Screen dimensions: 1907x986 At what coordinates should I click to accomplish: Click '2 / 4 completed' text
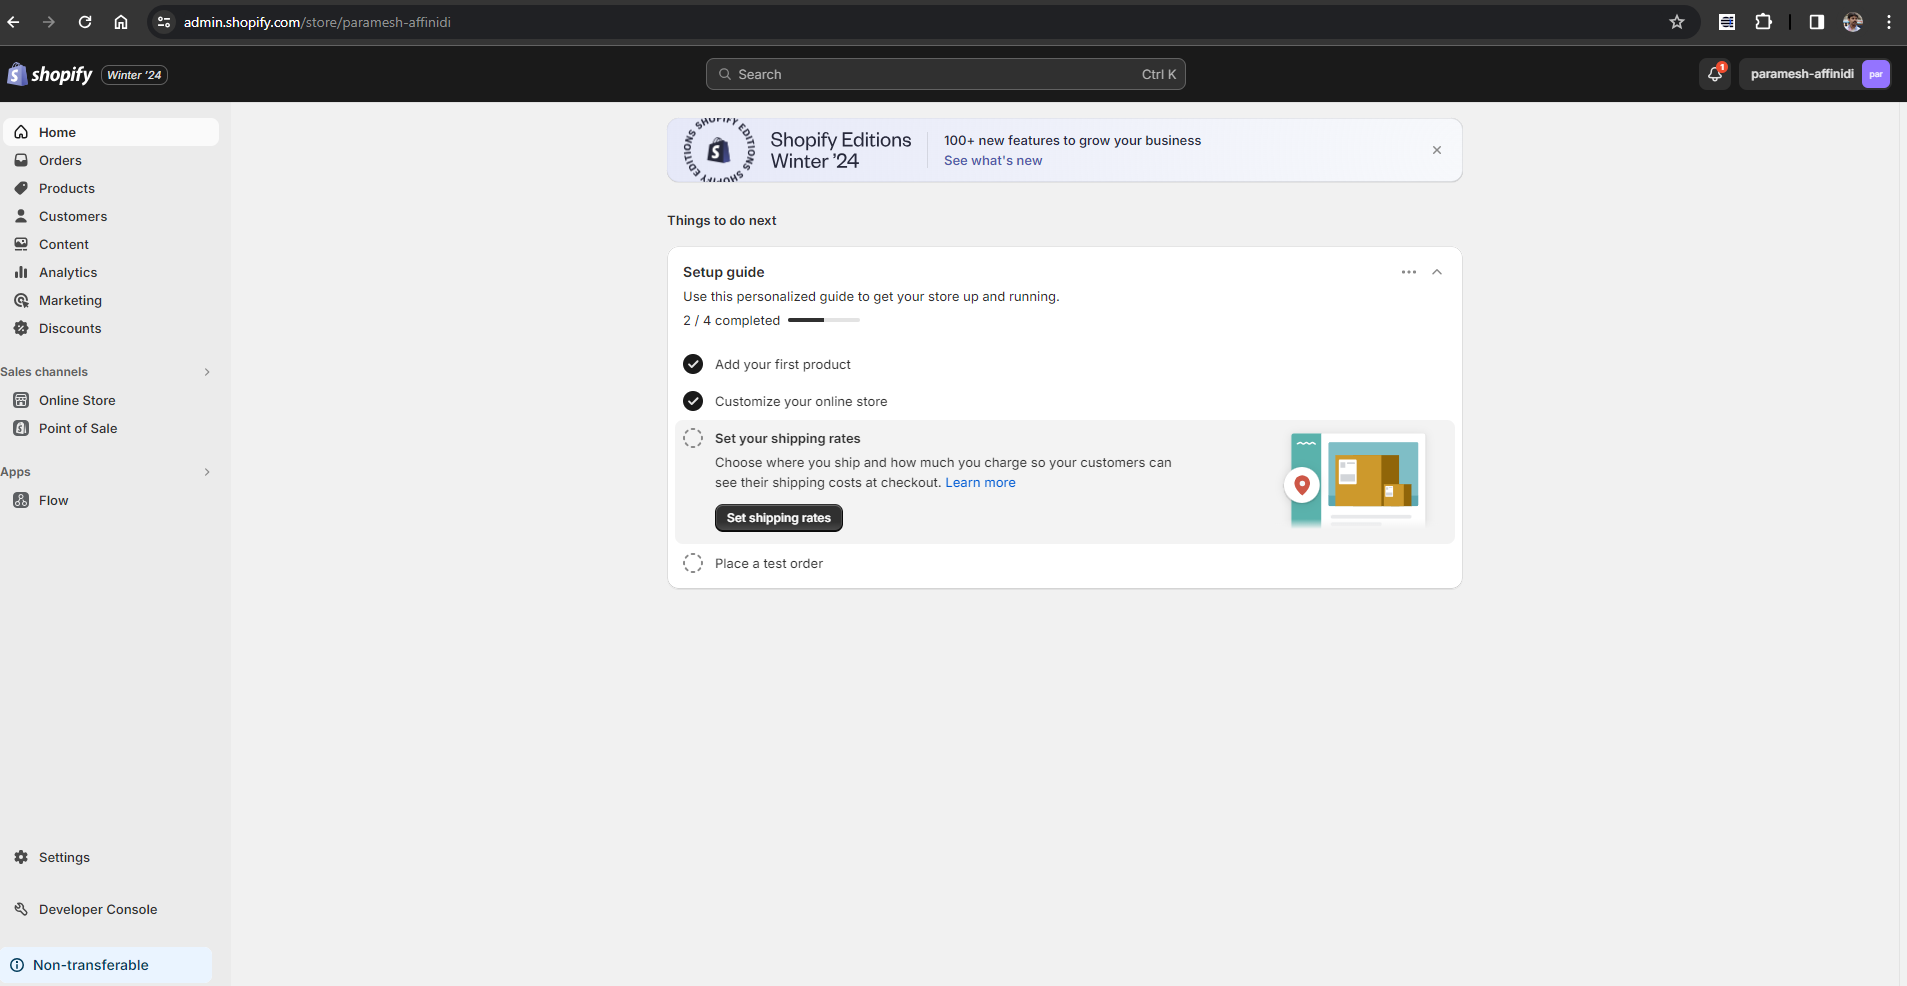tap(731, 320)
